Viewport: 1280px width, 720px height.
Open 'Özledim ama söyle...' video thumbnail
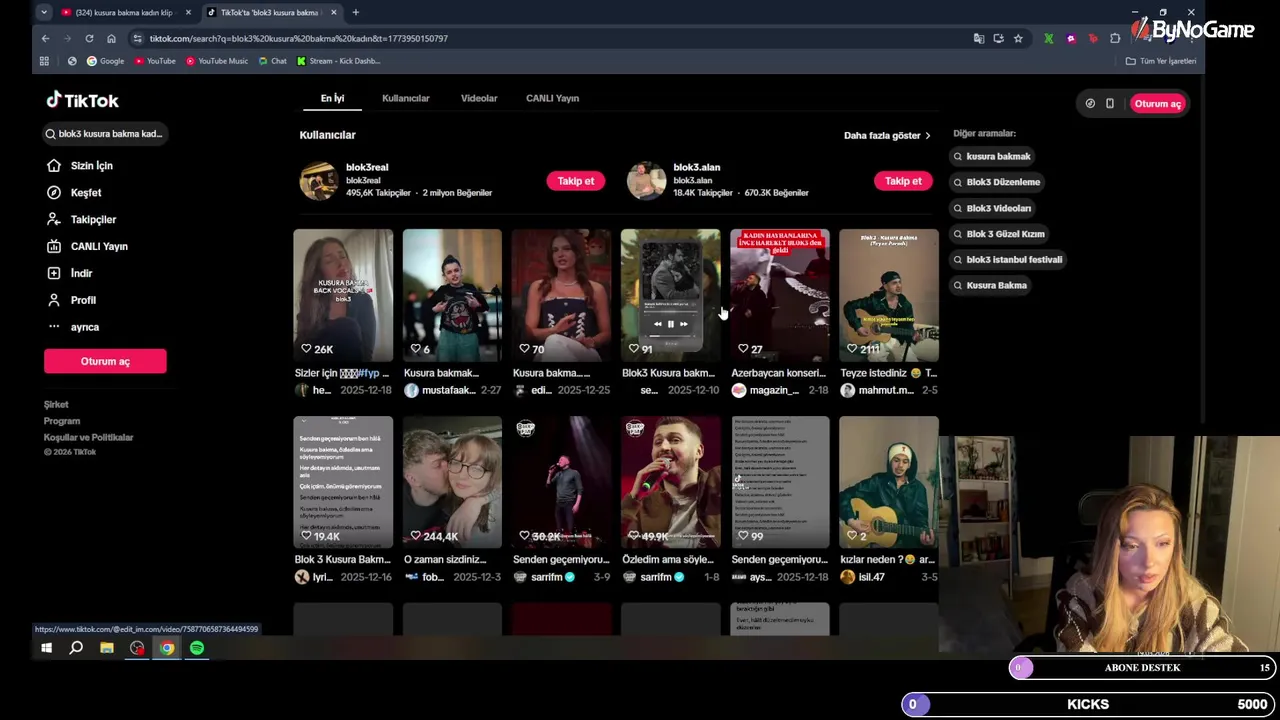[670, 482]
